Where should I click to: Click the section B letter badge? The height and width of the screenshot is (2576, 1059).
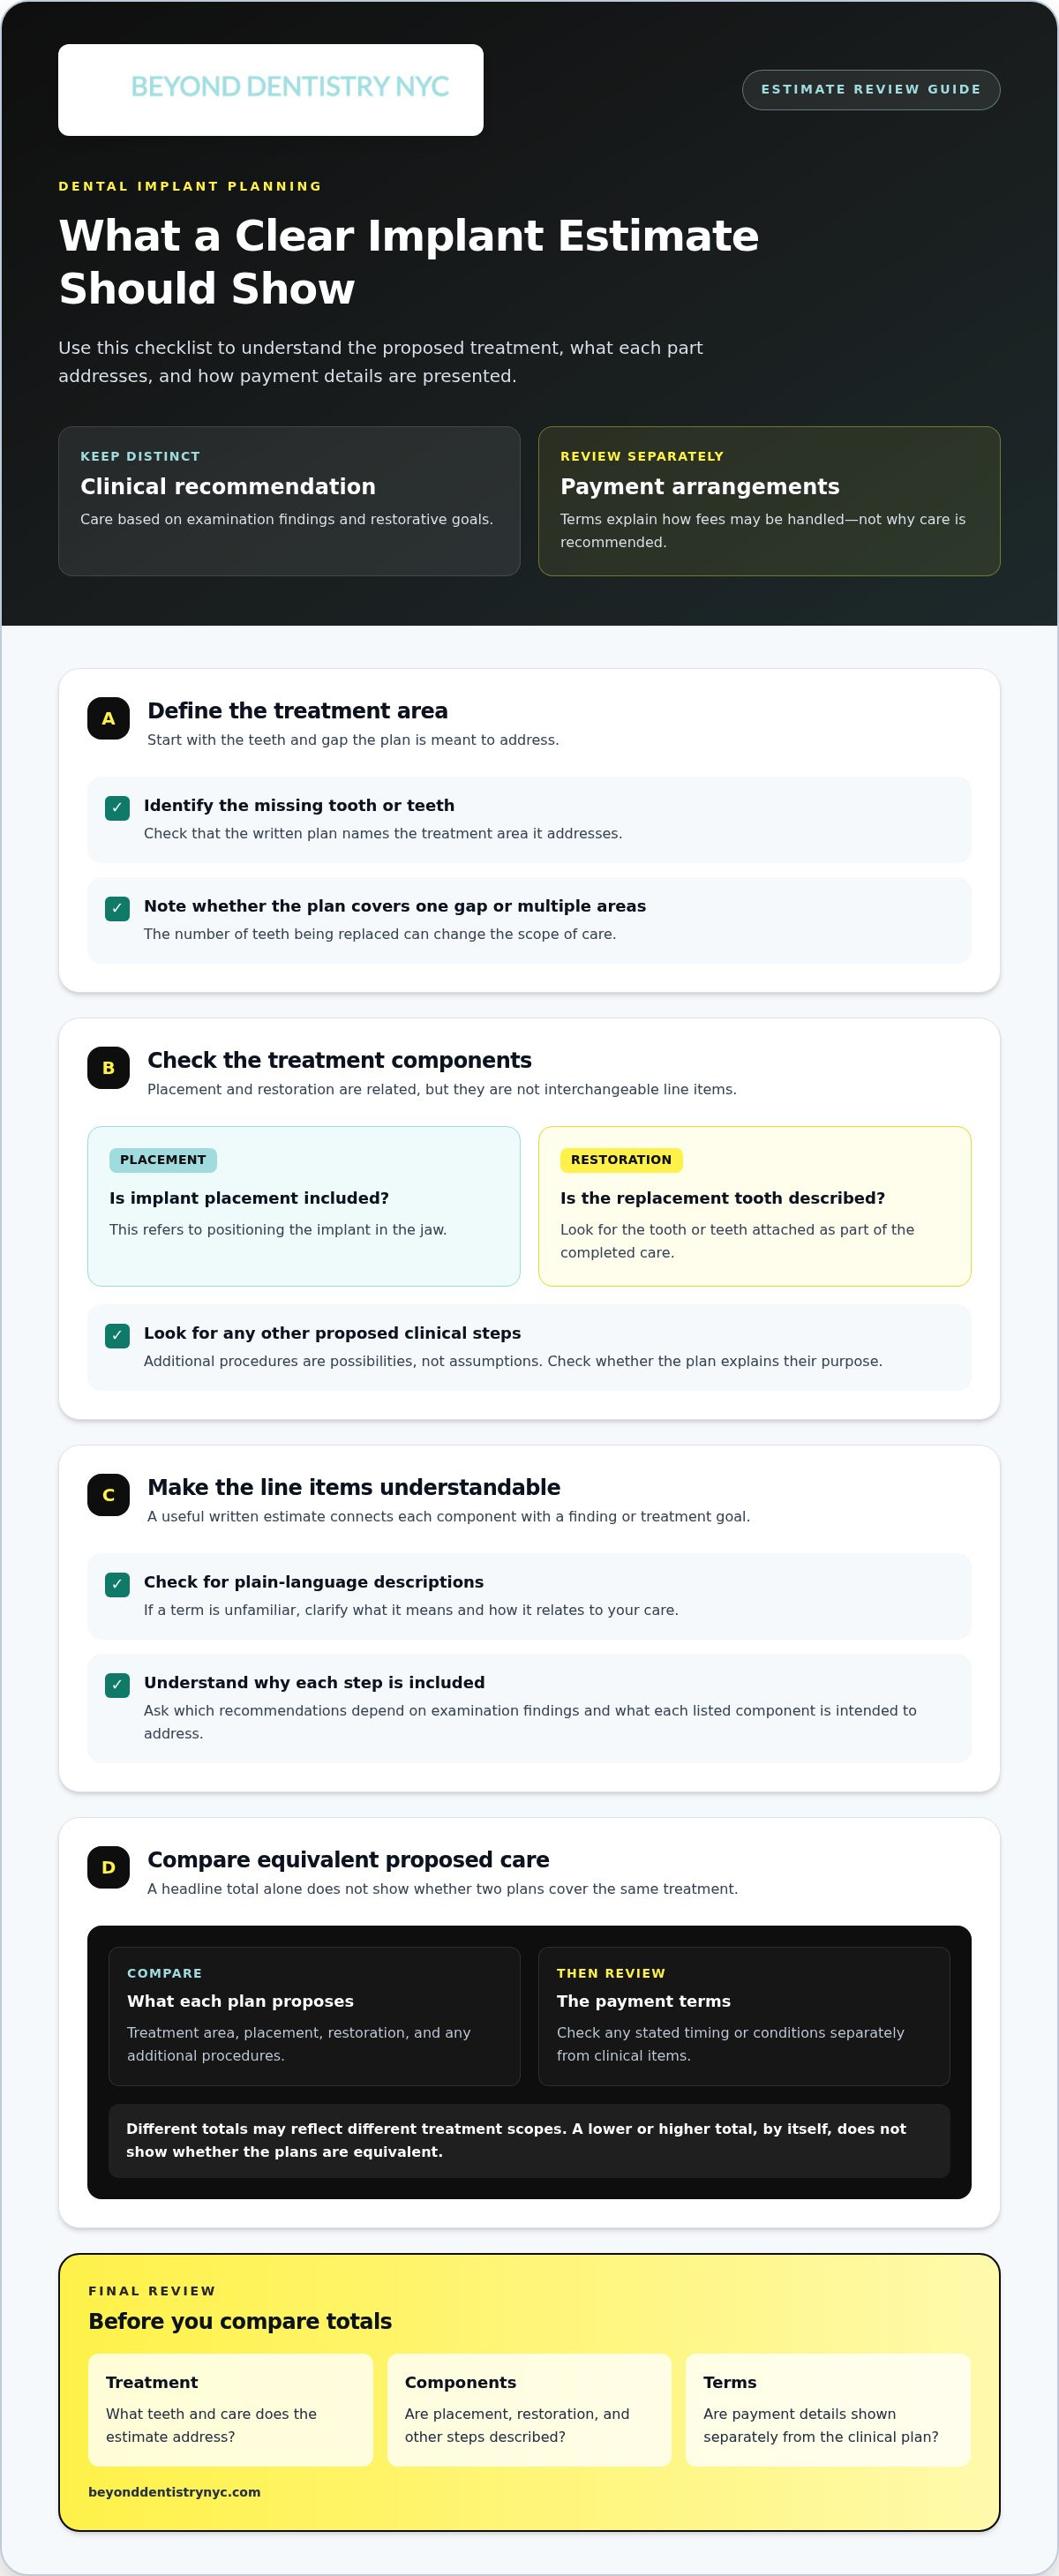(x=108, y=1067)
